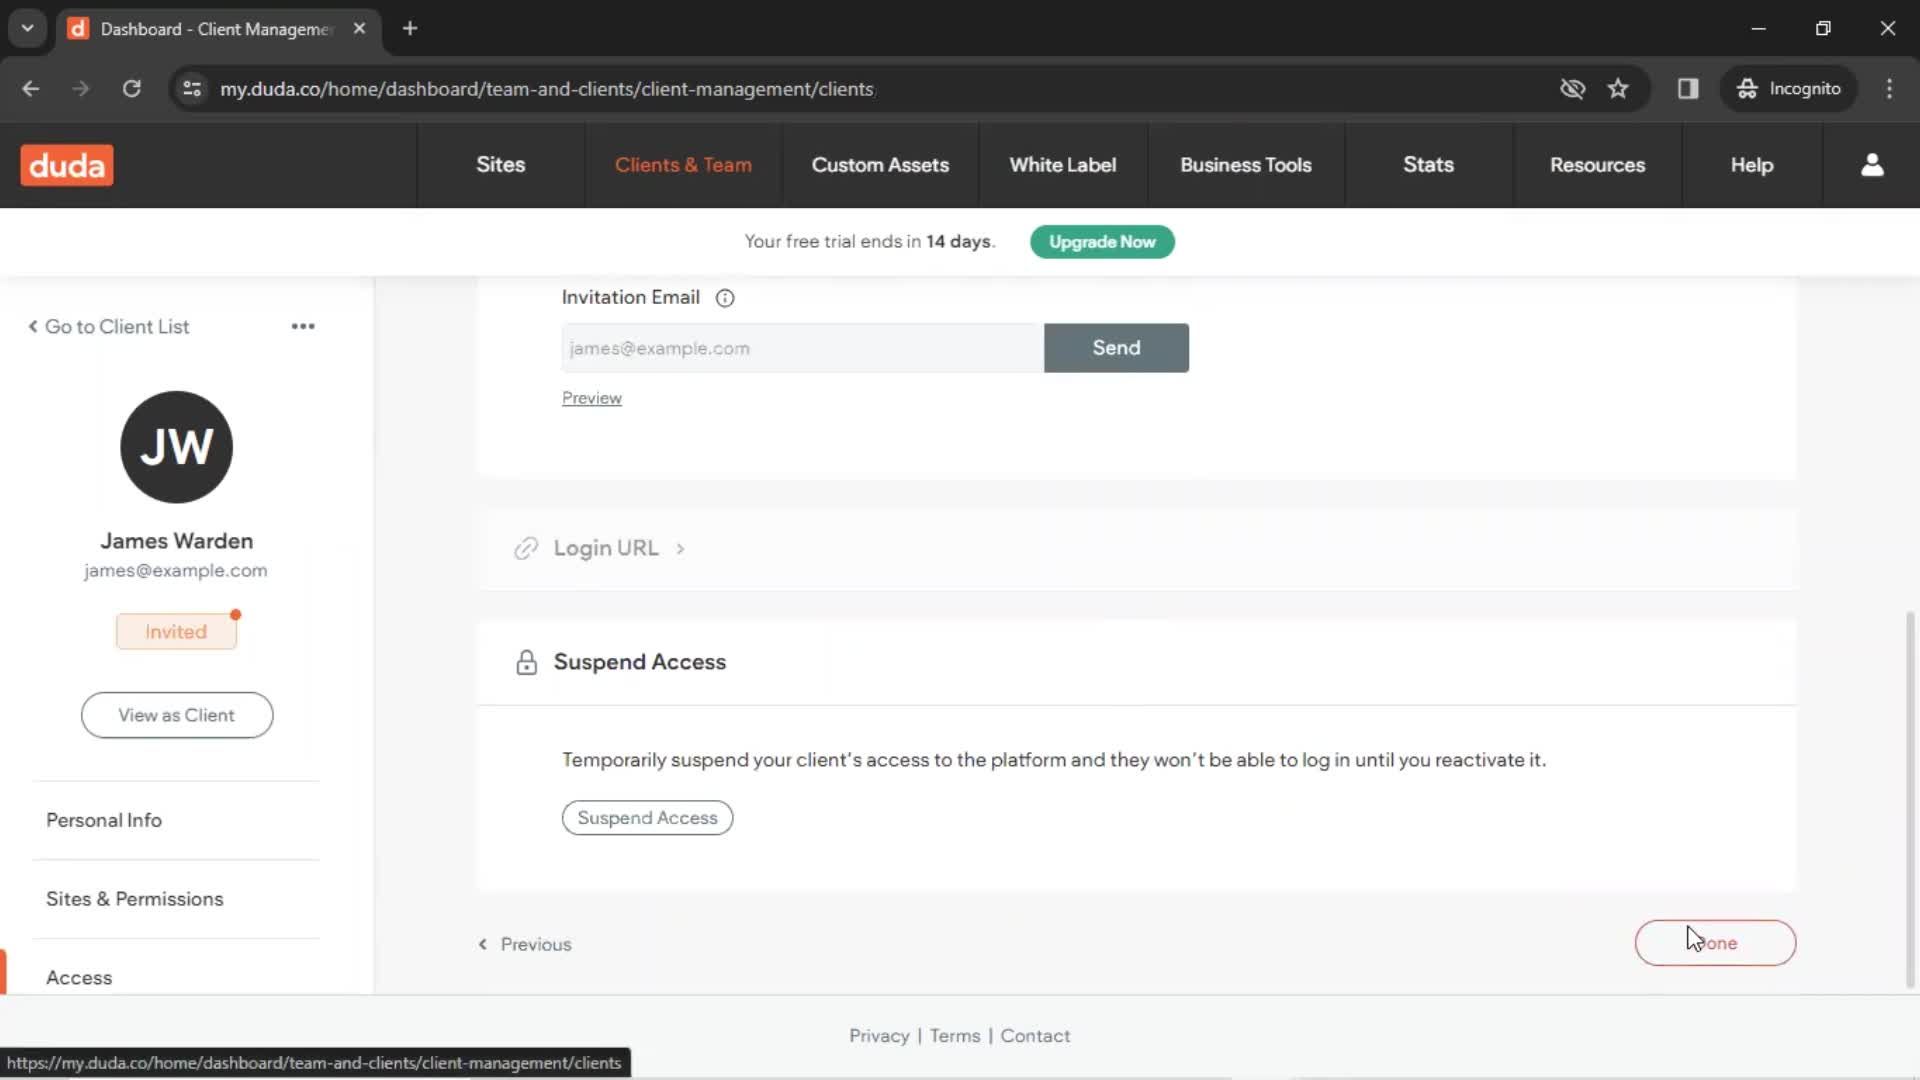Open the Privacy footer link
This screenshot has height=1080, width=1920.
pyautogui.click(x=879, y=1036)
